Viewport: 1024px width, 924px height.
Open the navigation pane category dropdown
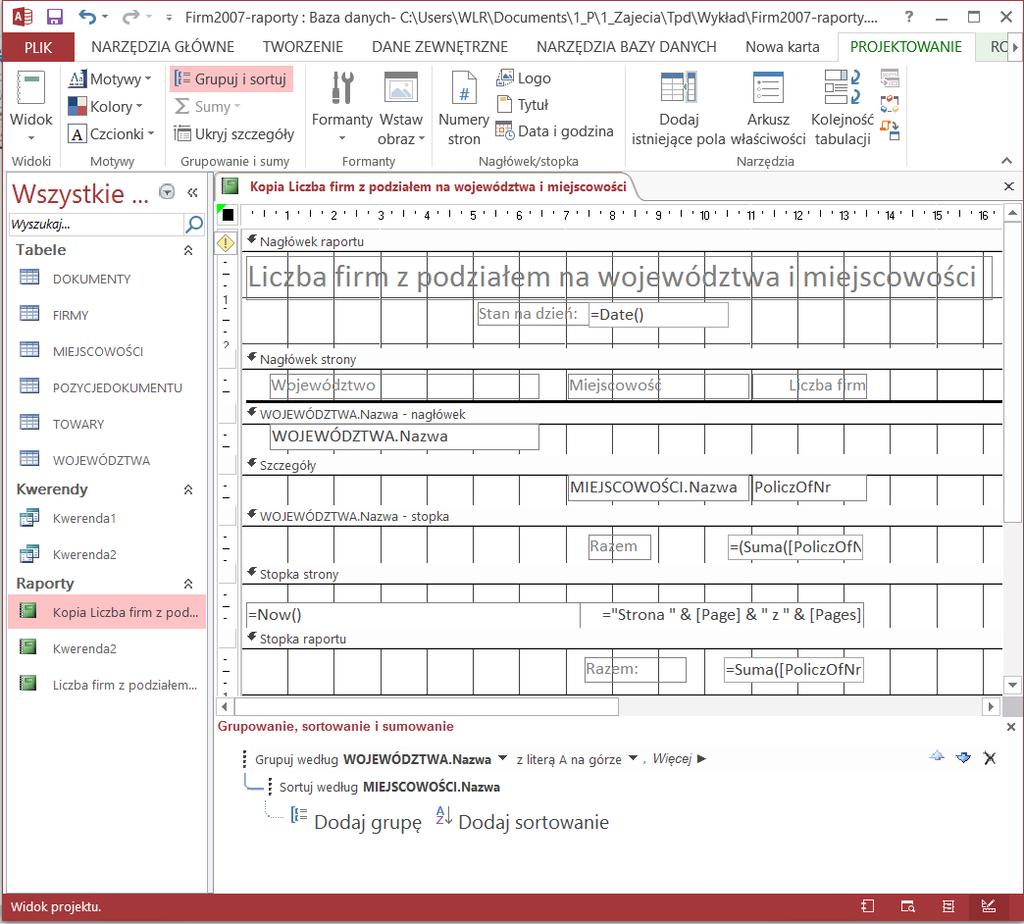tap(167, 192)
